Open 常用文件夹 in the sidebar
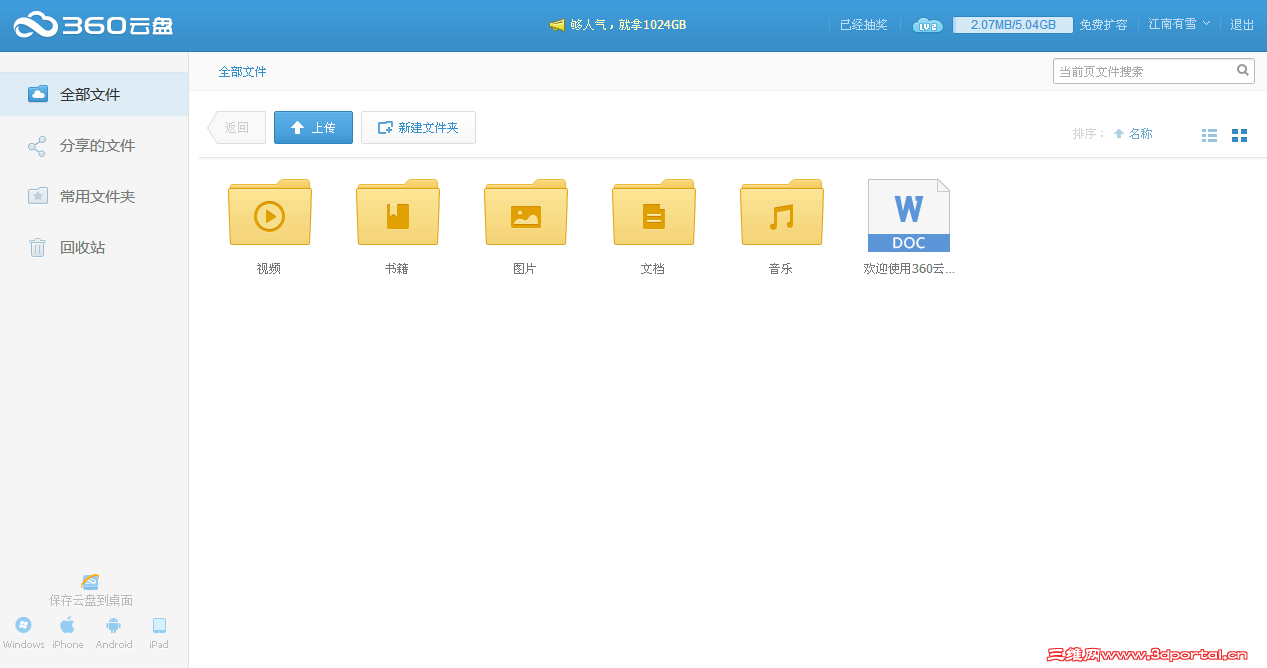The image size is (1267, 668). point(94,196)
